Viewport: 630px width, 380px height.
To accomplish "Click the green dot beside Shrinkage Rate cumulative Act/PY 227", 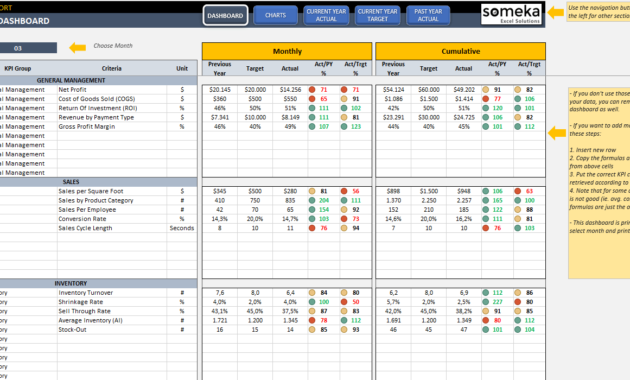I will [x=485, y=302].
